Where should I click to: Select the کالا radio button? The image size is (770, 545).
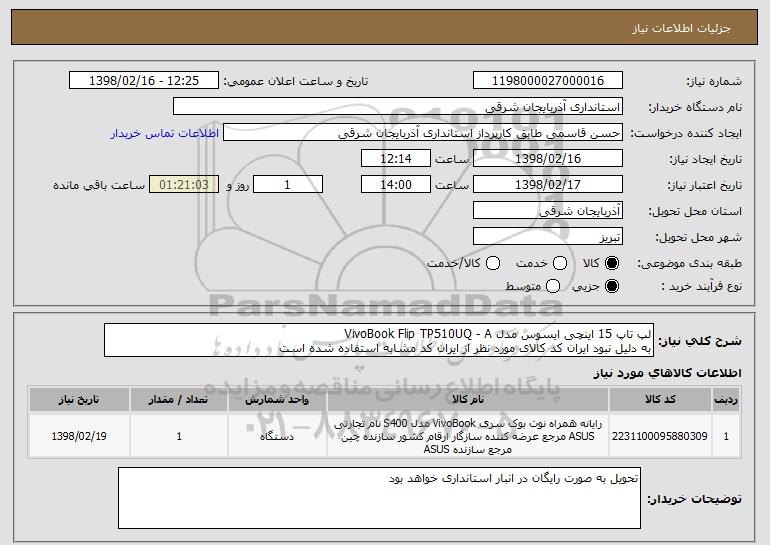coord(612,263)
